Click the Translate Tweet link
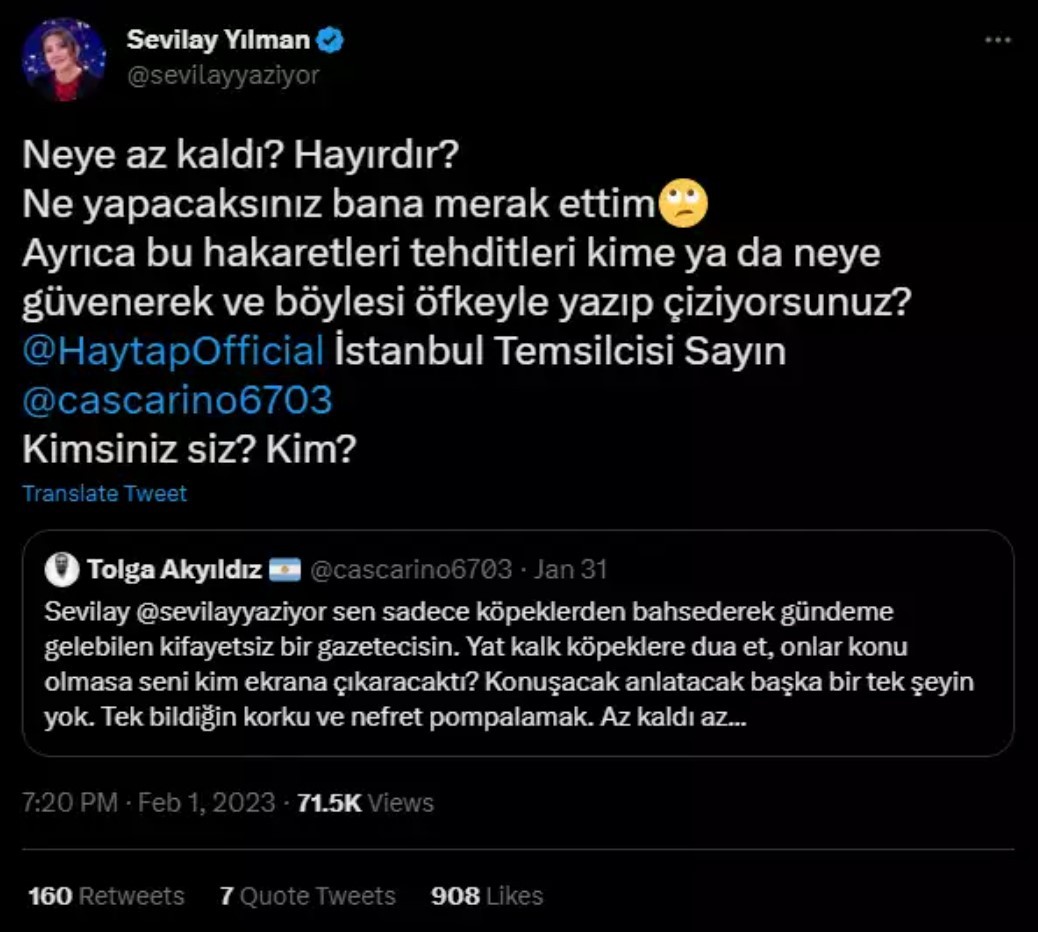Viewport: 1038px width, 932px height. pyautogui.click(x=105, y=493)
